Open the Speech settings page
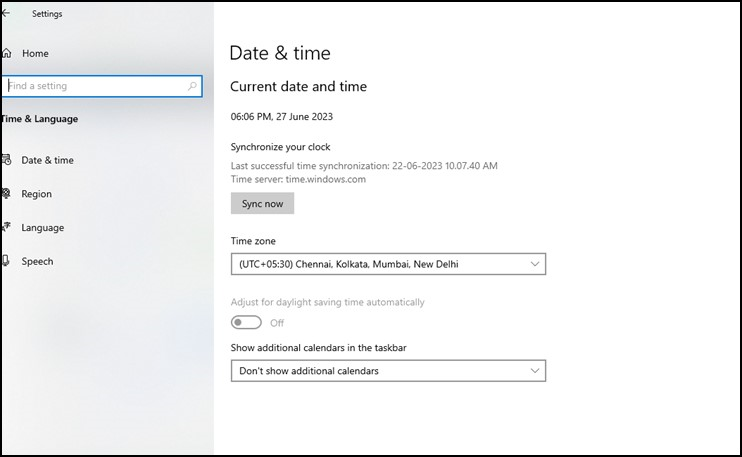The width and height of the screenshot is (742, 457). click(37, 261)
